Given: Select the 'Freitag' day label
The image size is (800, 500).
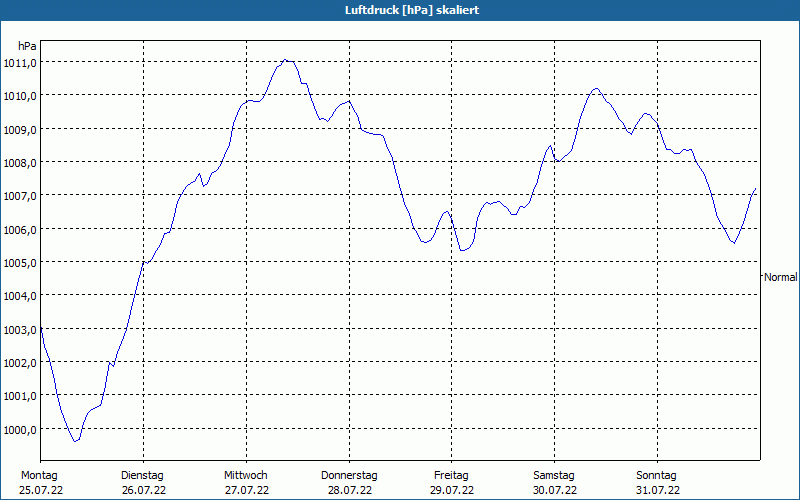Looking at the screenshot, I should click(x=451, y=476).
